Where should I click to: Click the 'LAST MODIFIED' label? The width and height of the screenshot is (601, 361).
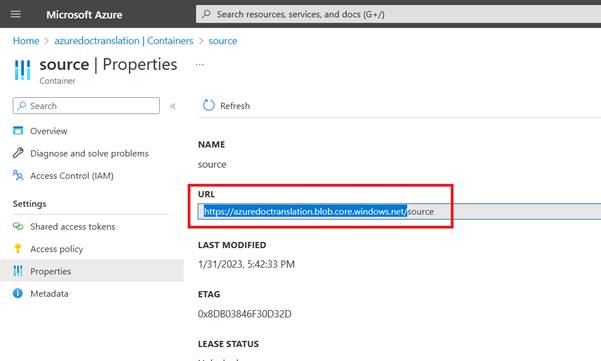232,245
